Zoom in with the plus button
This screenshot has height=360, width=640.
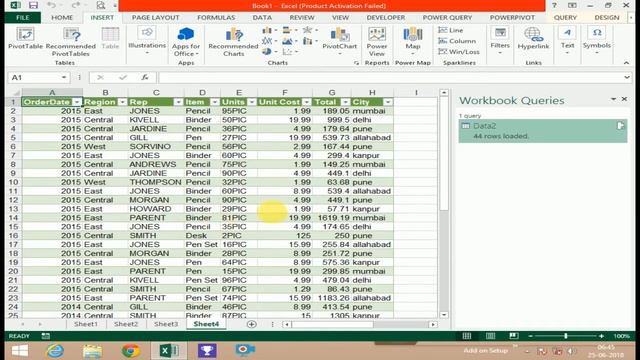coord(601,336)
